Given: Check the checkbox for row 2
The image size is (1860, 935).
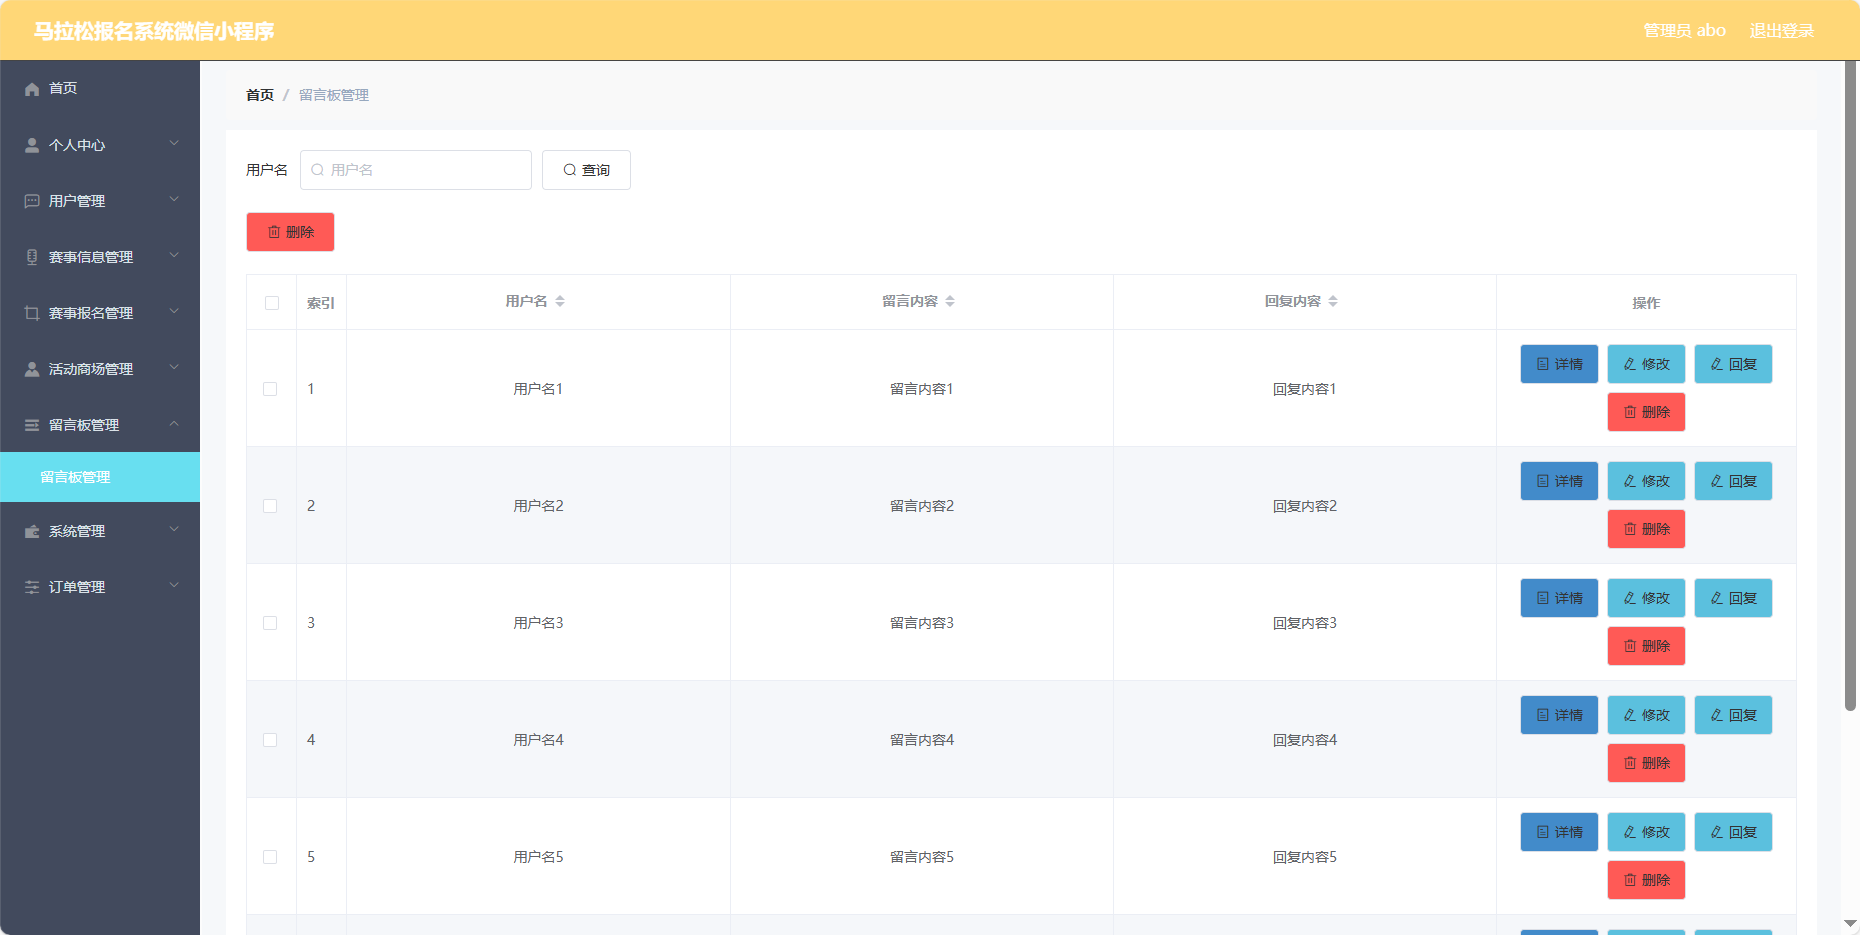Looking at the screenshot, I should click(270, 506).
